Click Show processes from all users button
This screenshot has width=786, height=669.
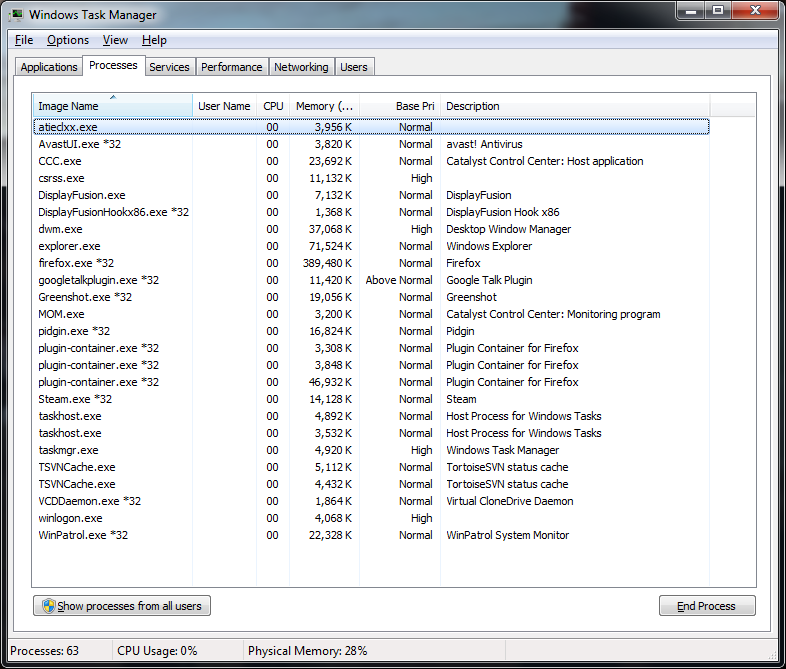click(122, 606)
